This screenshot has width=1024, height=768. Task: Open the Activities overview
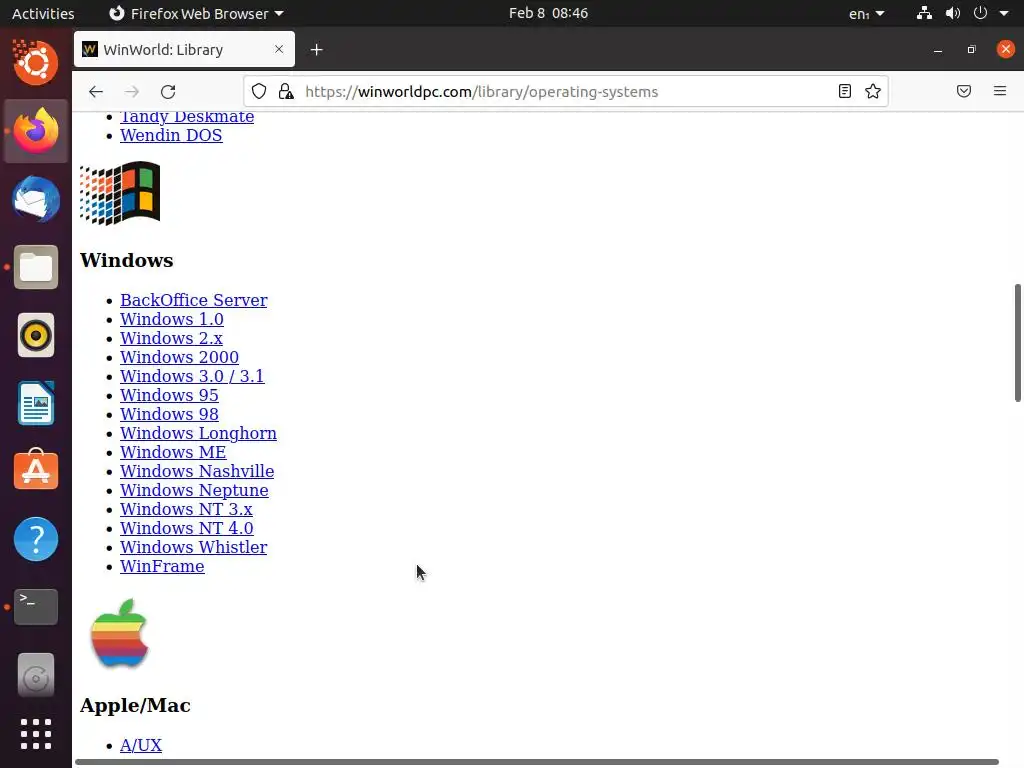(43, 13)
